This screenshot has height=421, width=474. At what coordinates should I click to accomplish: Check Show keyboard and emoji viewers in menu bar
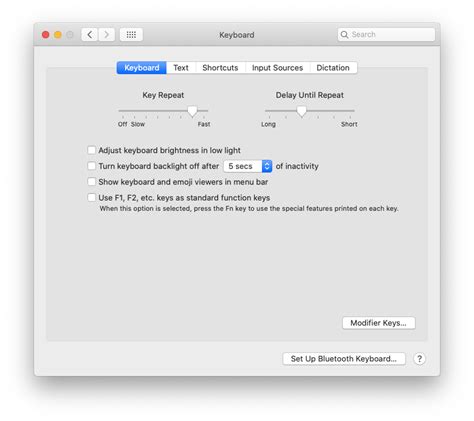tap(91, 182)
